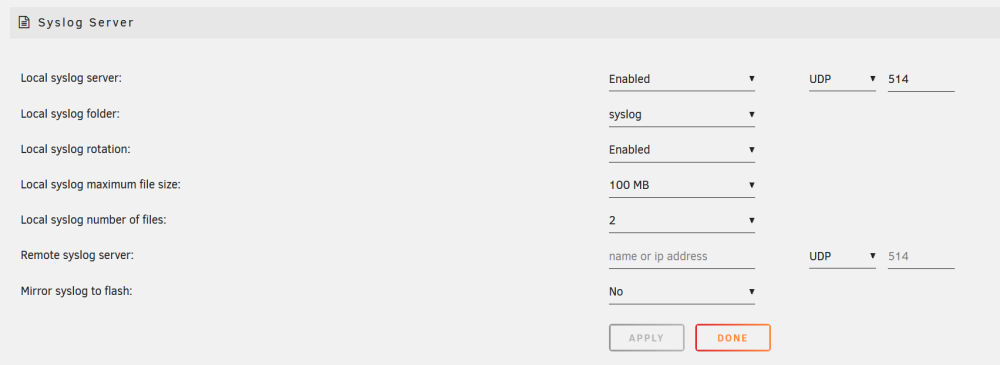Image resolution: width=1000 pixels, height=365 pixels.
Task: Click the Remote syslog server address field
Action: pyautogui.click(x=682, y=257)
